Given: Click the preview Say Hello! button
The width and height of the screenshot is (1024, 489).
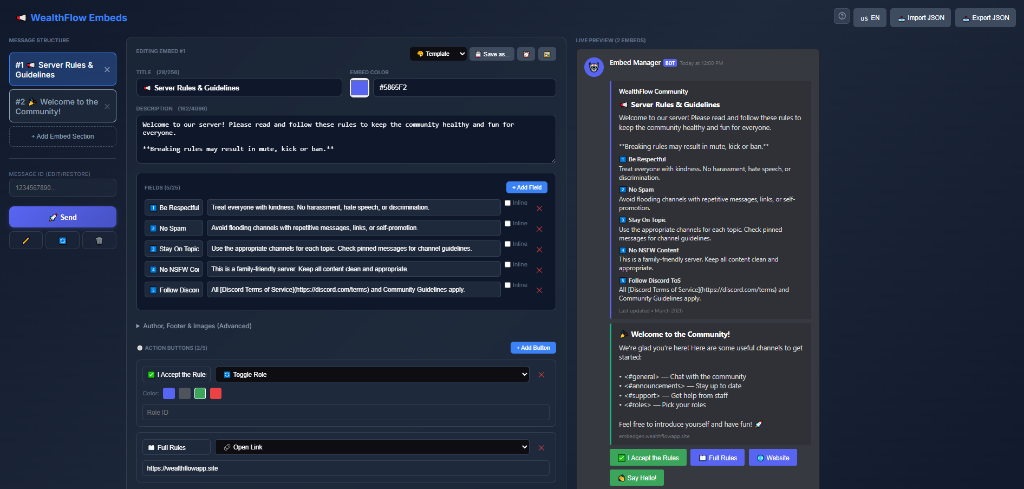Looking at the screenshot, I should 637,478.
